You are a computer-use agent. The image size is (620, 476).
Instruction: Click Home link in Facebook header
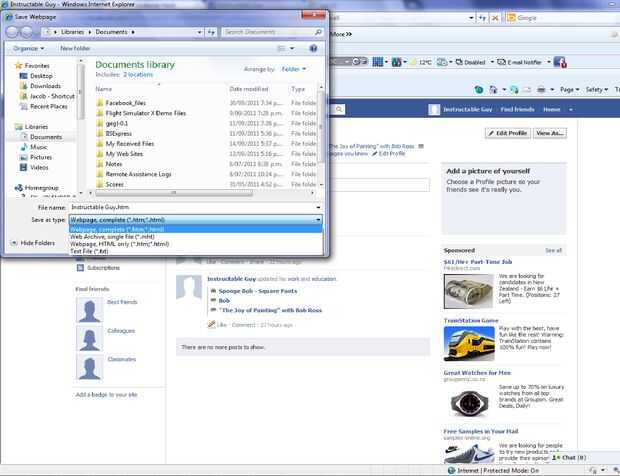click(552, 110)
